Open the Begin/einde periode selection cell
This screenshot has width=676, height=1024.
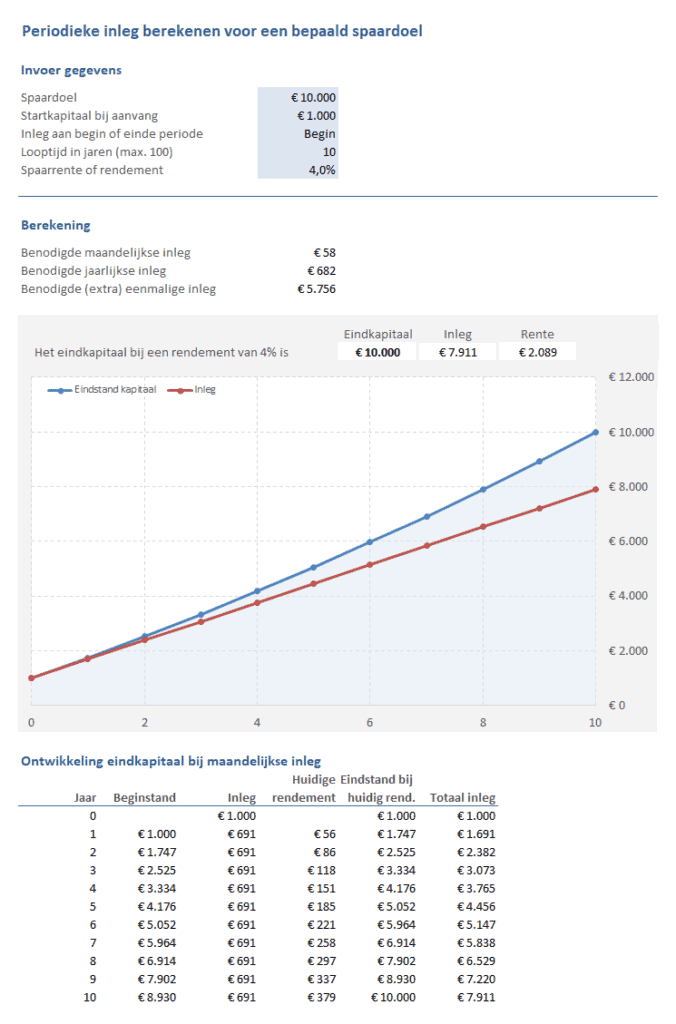coord(298,134)
